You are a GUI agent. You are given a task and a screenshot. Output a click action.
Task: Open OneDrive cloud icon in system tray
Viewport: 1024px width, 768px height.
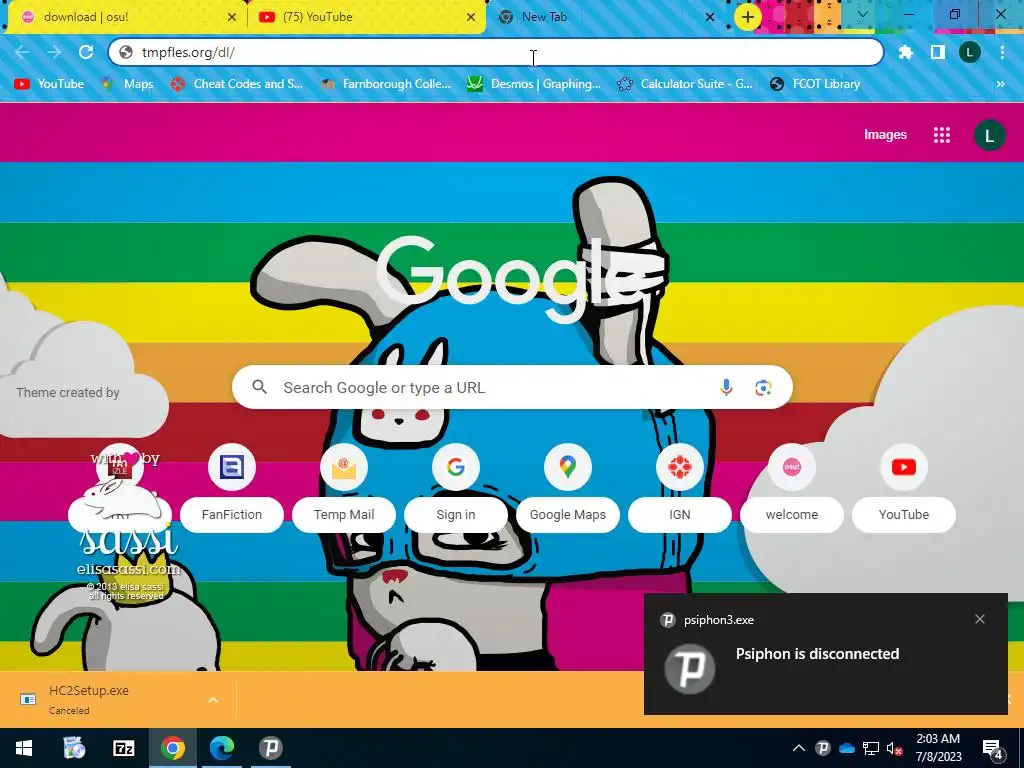coord(847,748)
